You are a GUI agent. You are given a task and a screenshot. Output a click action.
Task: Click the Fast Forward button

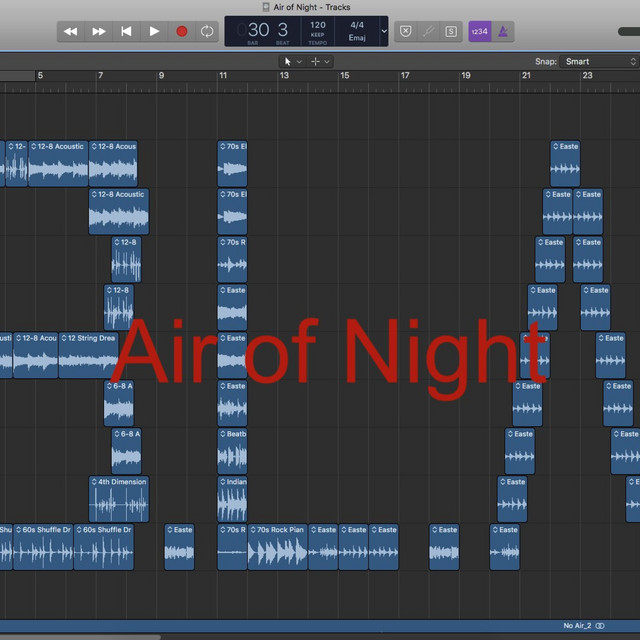[99, 31]
